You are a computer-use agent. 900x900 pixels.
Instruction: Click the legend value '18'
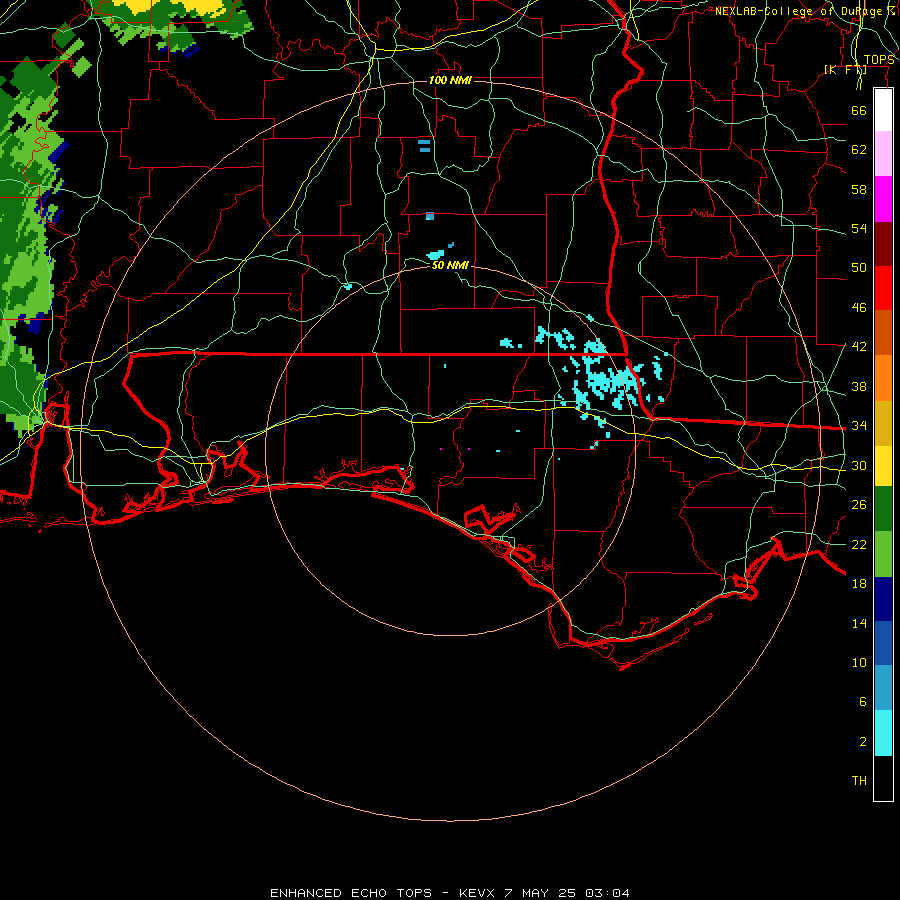point(859,584)
